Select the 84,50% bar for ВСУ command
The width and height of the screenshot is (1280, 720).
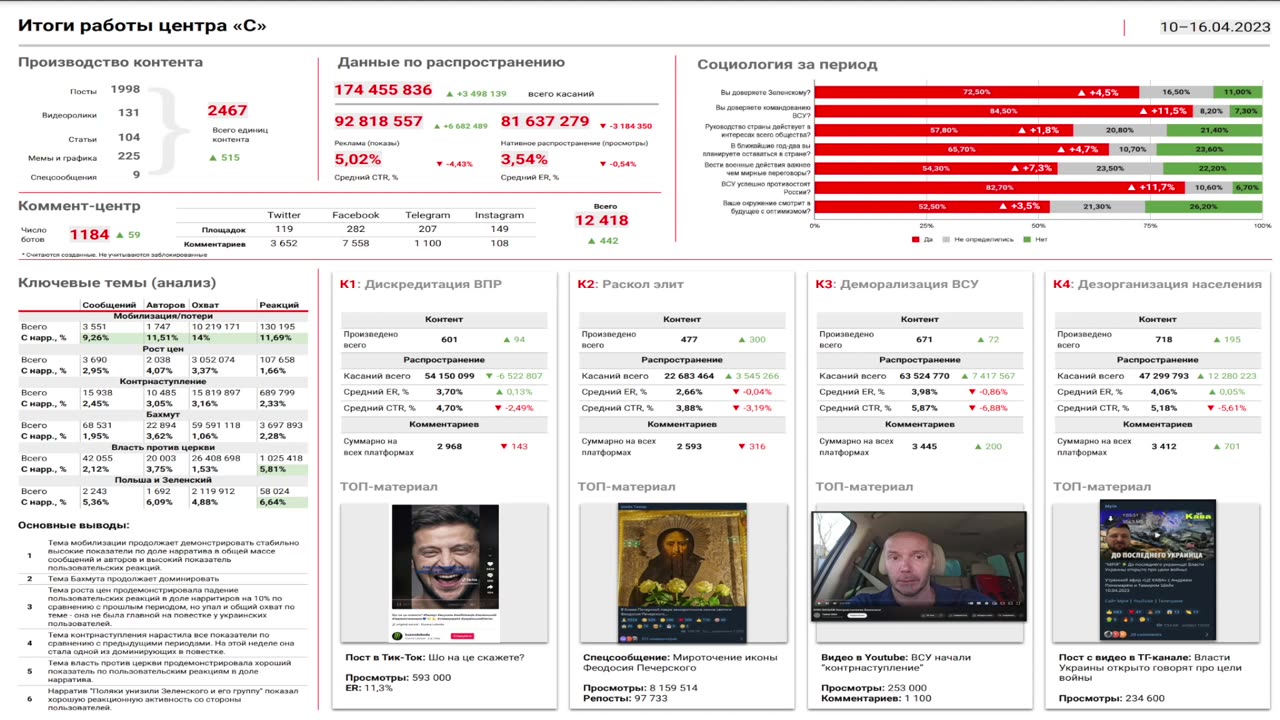(x=1004, y=111)
